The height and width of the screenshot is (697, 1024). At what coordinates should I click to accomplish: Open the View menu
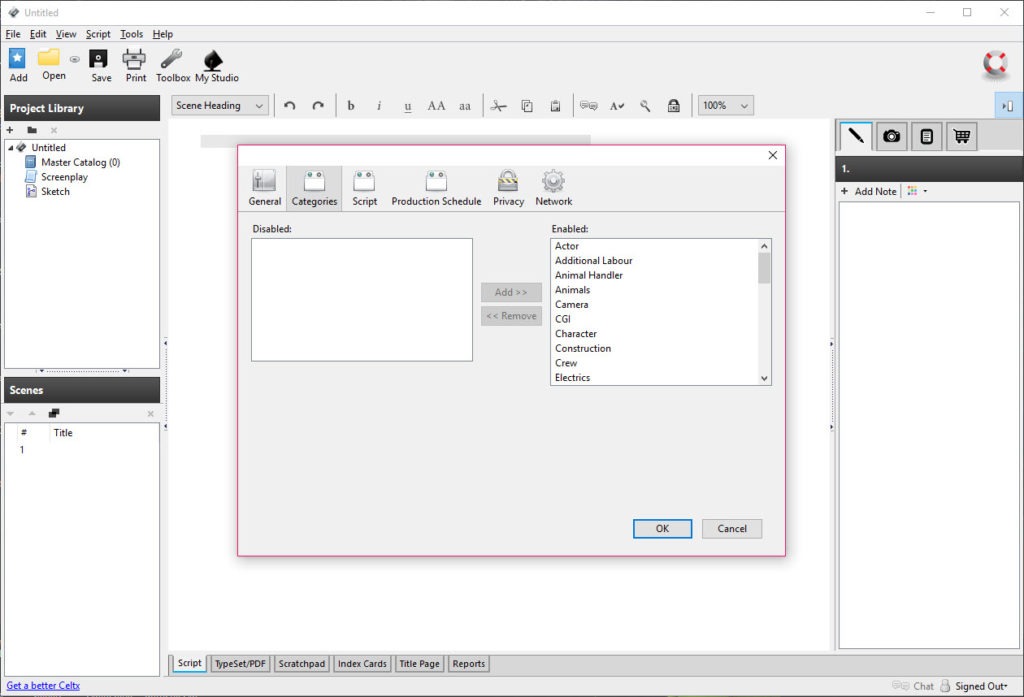[66, 34]
